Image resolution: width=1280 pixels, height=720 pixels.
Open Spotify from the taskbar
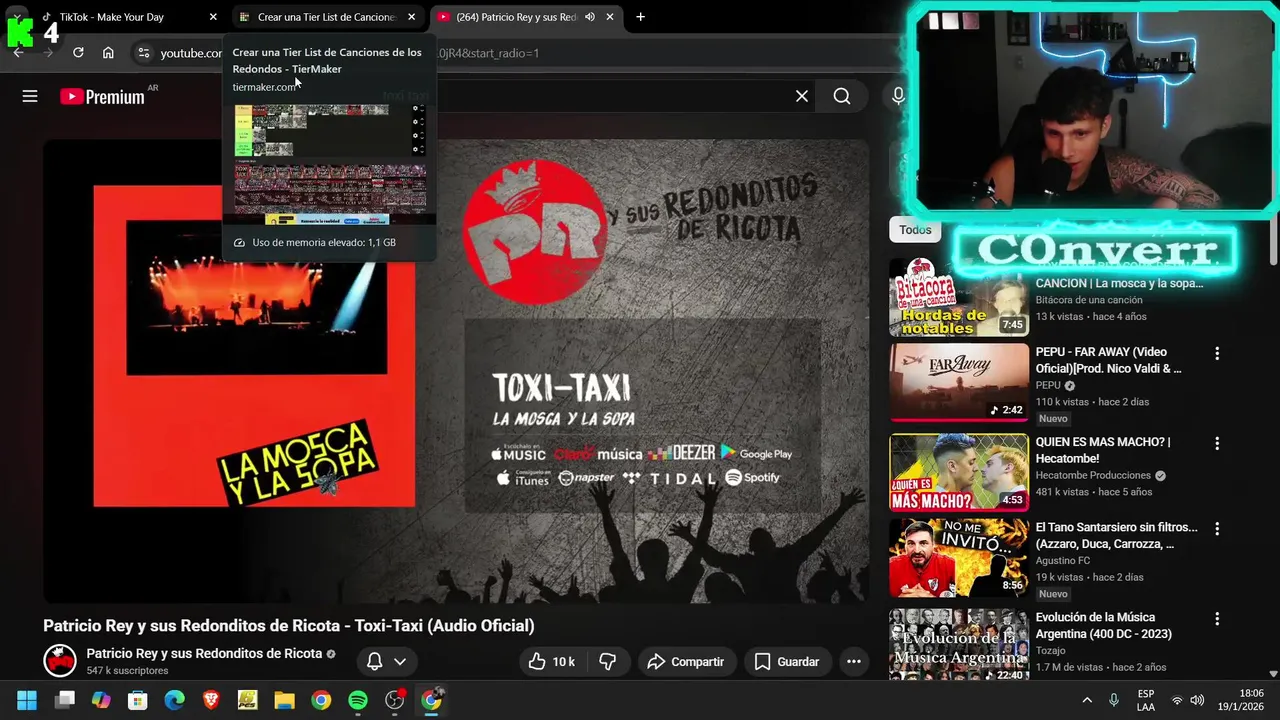pos(357,700)
